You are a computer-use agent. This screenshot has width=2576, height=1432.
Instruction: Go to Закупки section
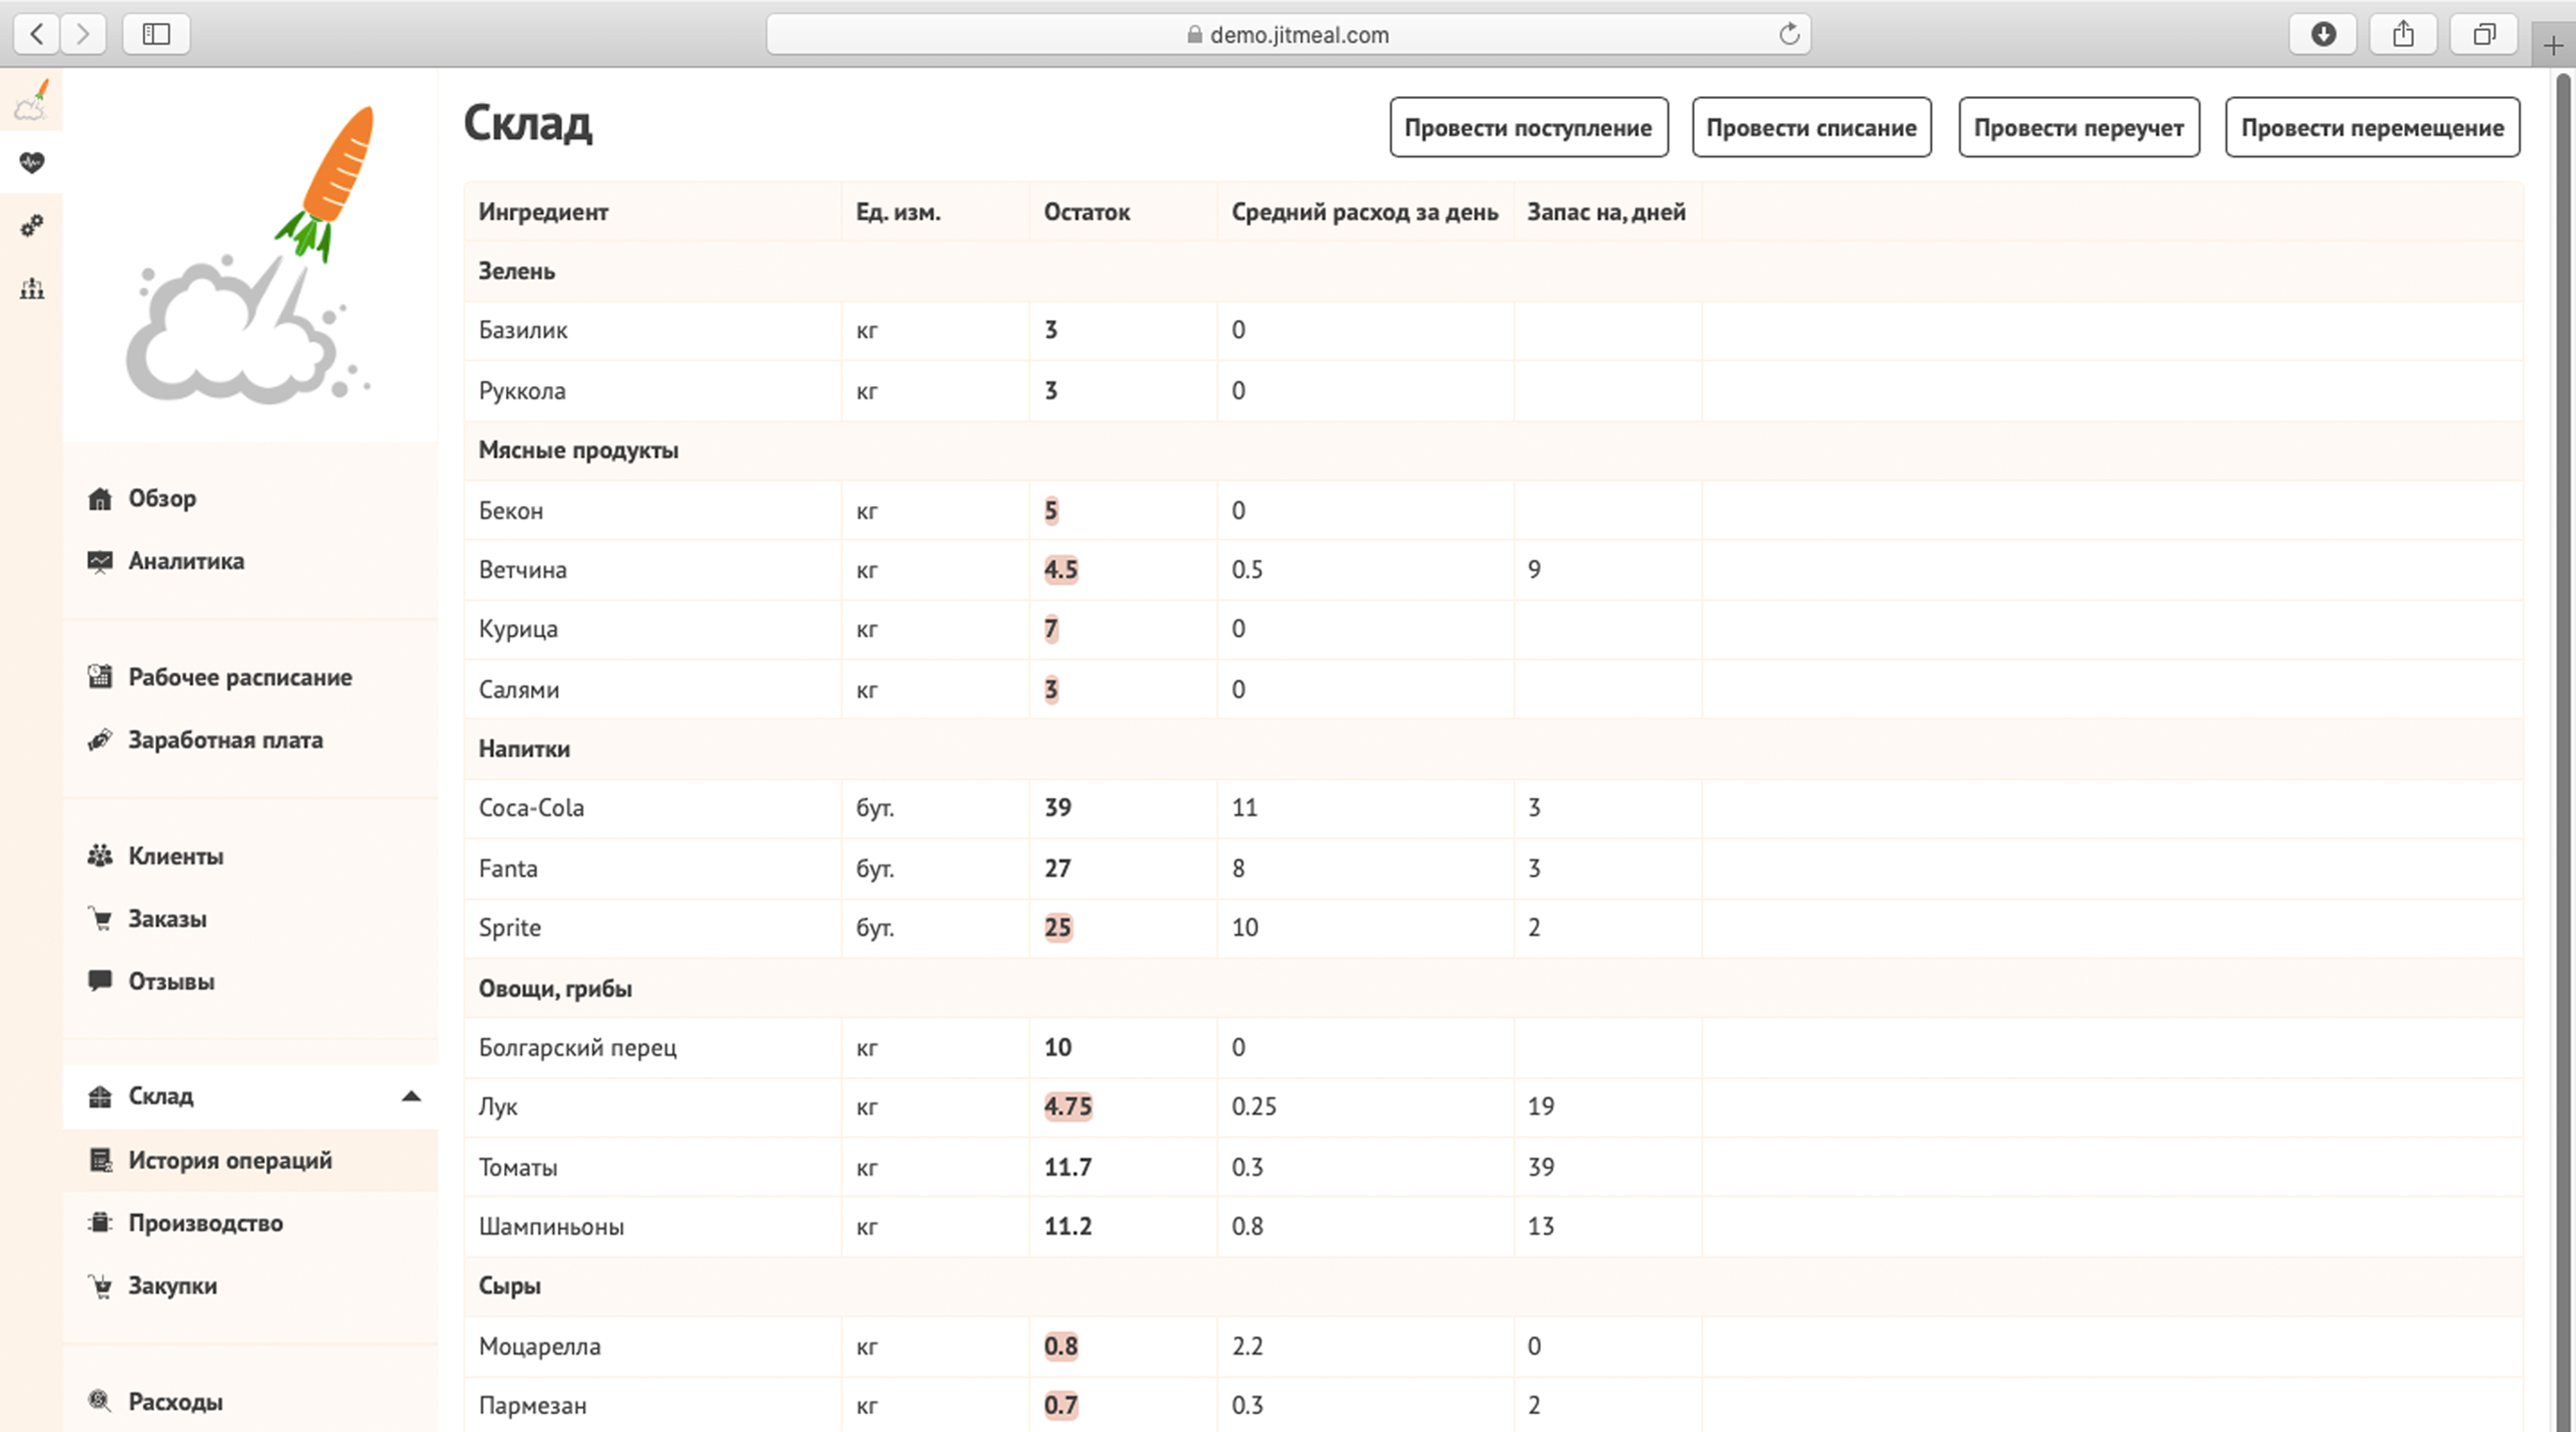coord(172,1285)
